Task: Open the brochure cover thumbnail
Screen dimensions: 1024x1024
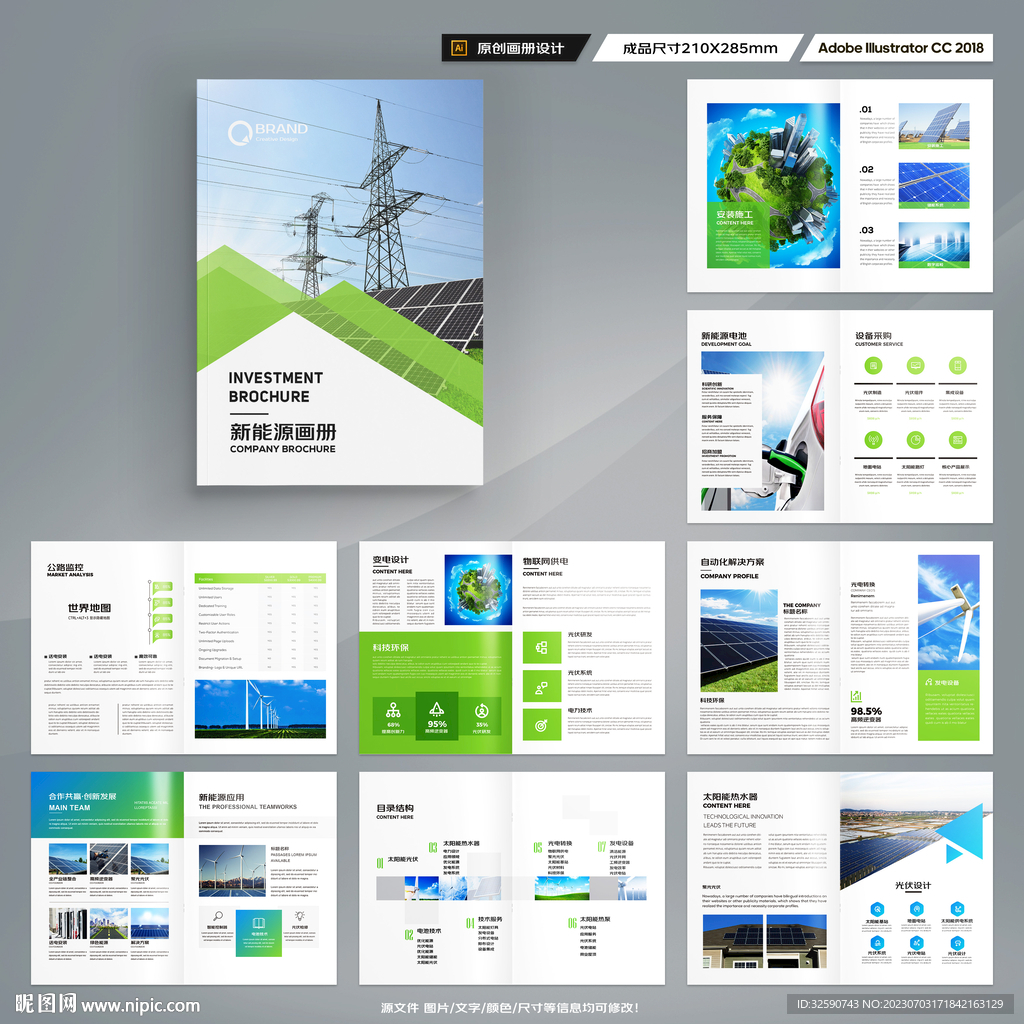Action: (x=340, y=282)
